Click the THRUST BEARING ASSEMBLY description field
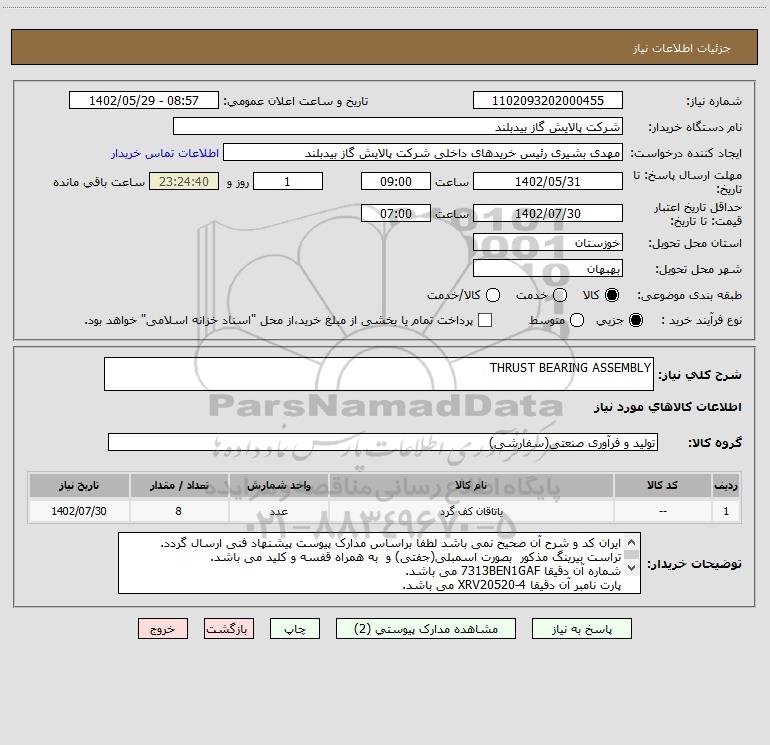This screenshot has width=770, height=745. (379, 374)
